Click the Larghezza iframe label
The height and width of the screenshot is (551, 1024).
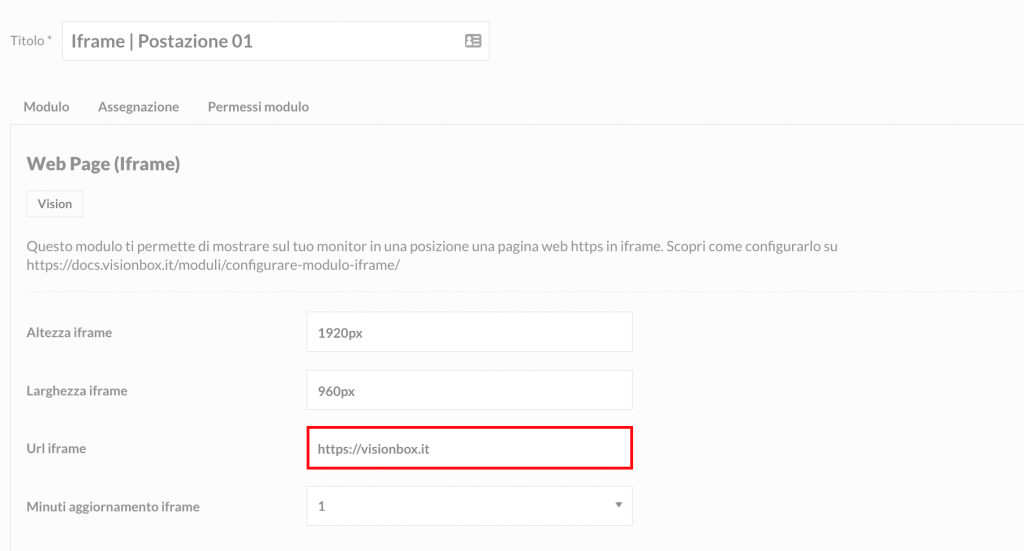(x=77, y=390)
